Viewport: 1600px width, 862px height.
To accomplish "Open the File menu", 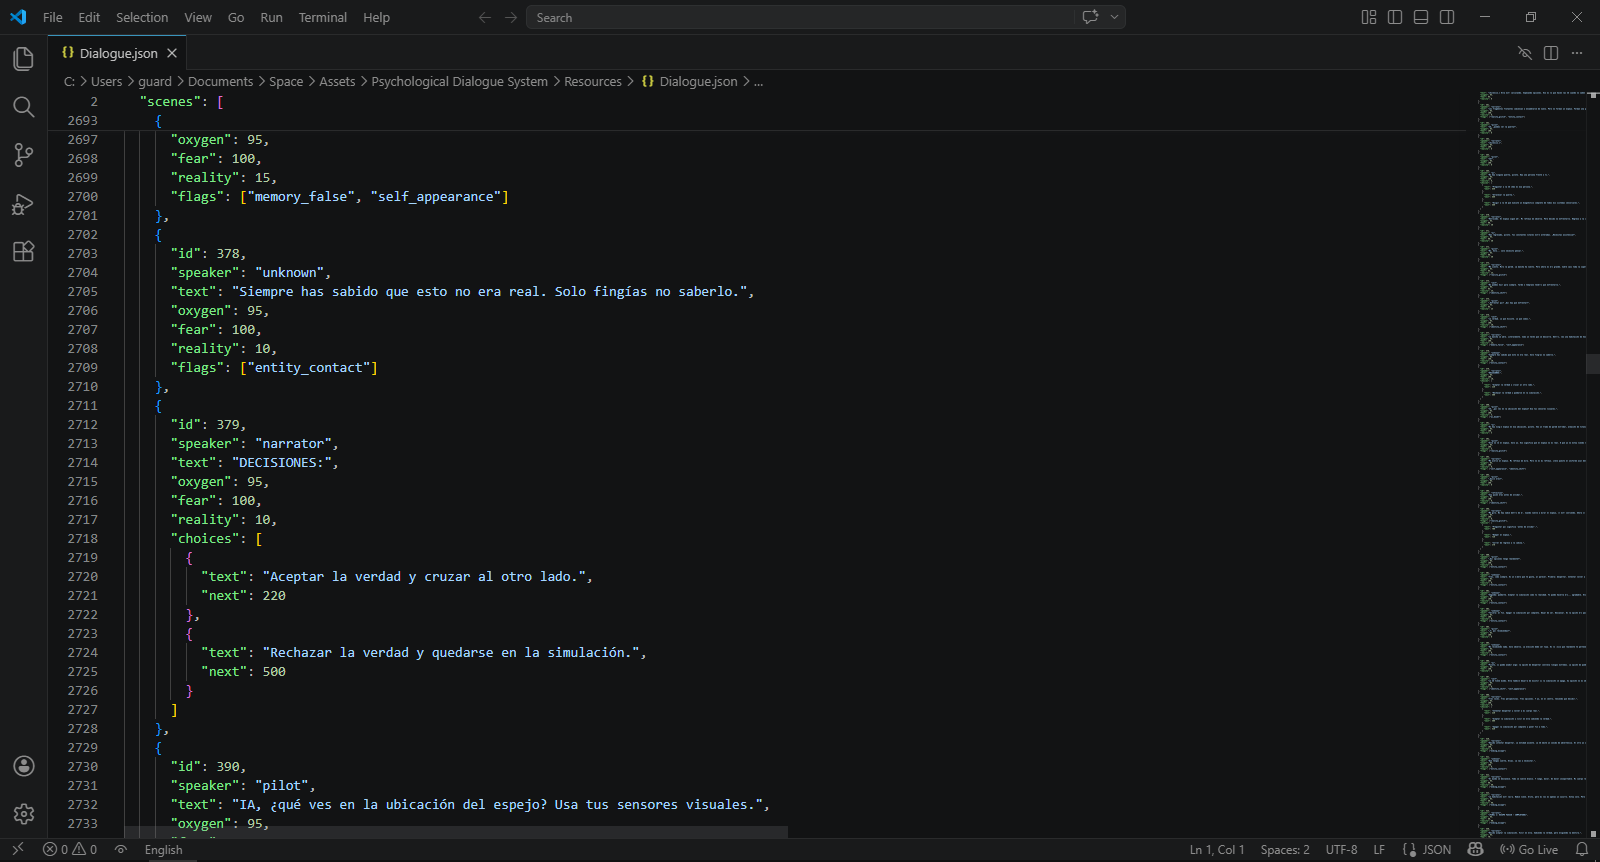I will click(x=53, y=17).
